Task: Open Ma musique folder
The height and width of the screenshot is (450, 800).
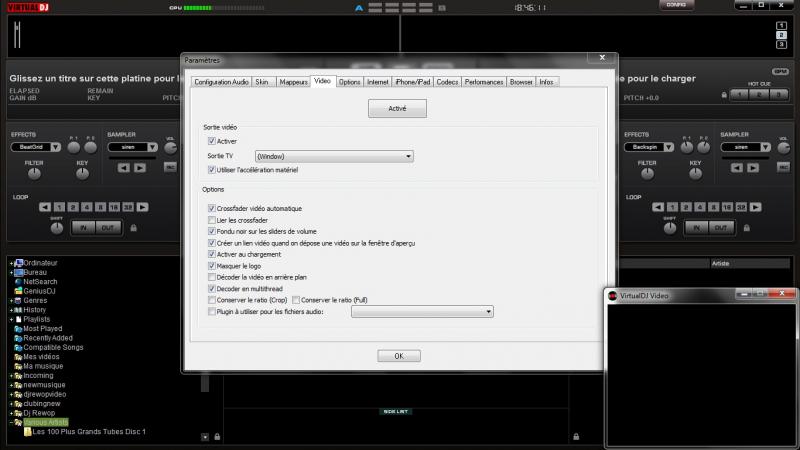Action: [43, 366]
